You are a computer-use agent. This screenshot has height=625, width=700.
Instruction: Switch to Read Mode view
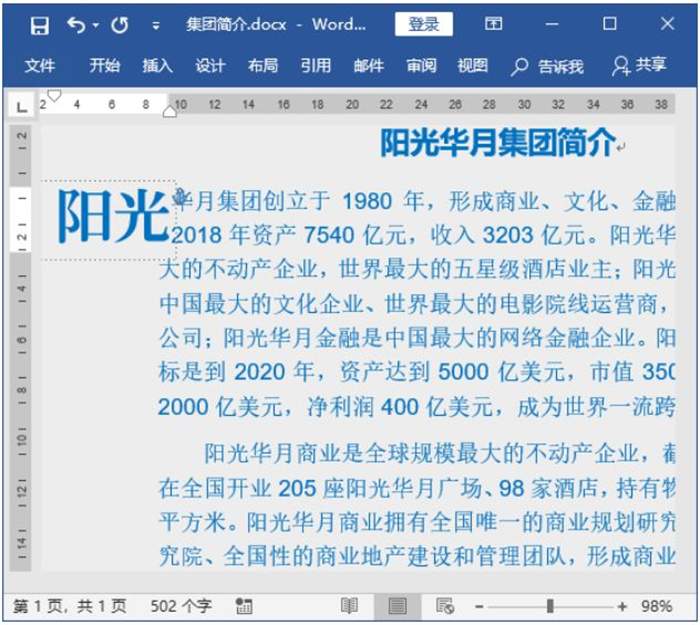[349, 606]
